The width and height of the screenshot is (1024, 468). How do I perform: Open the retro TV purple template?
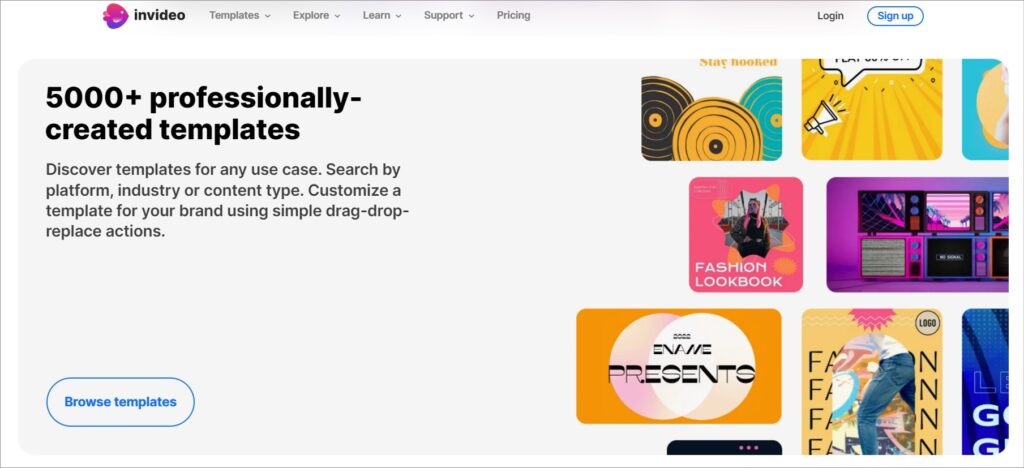tap(918, 234)
